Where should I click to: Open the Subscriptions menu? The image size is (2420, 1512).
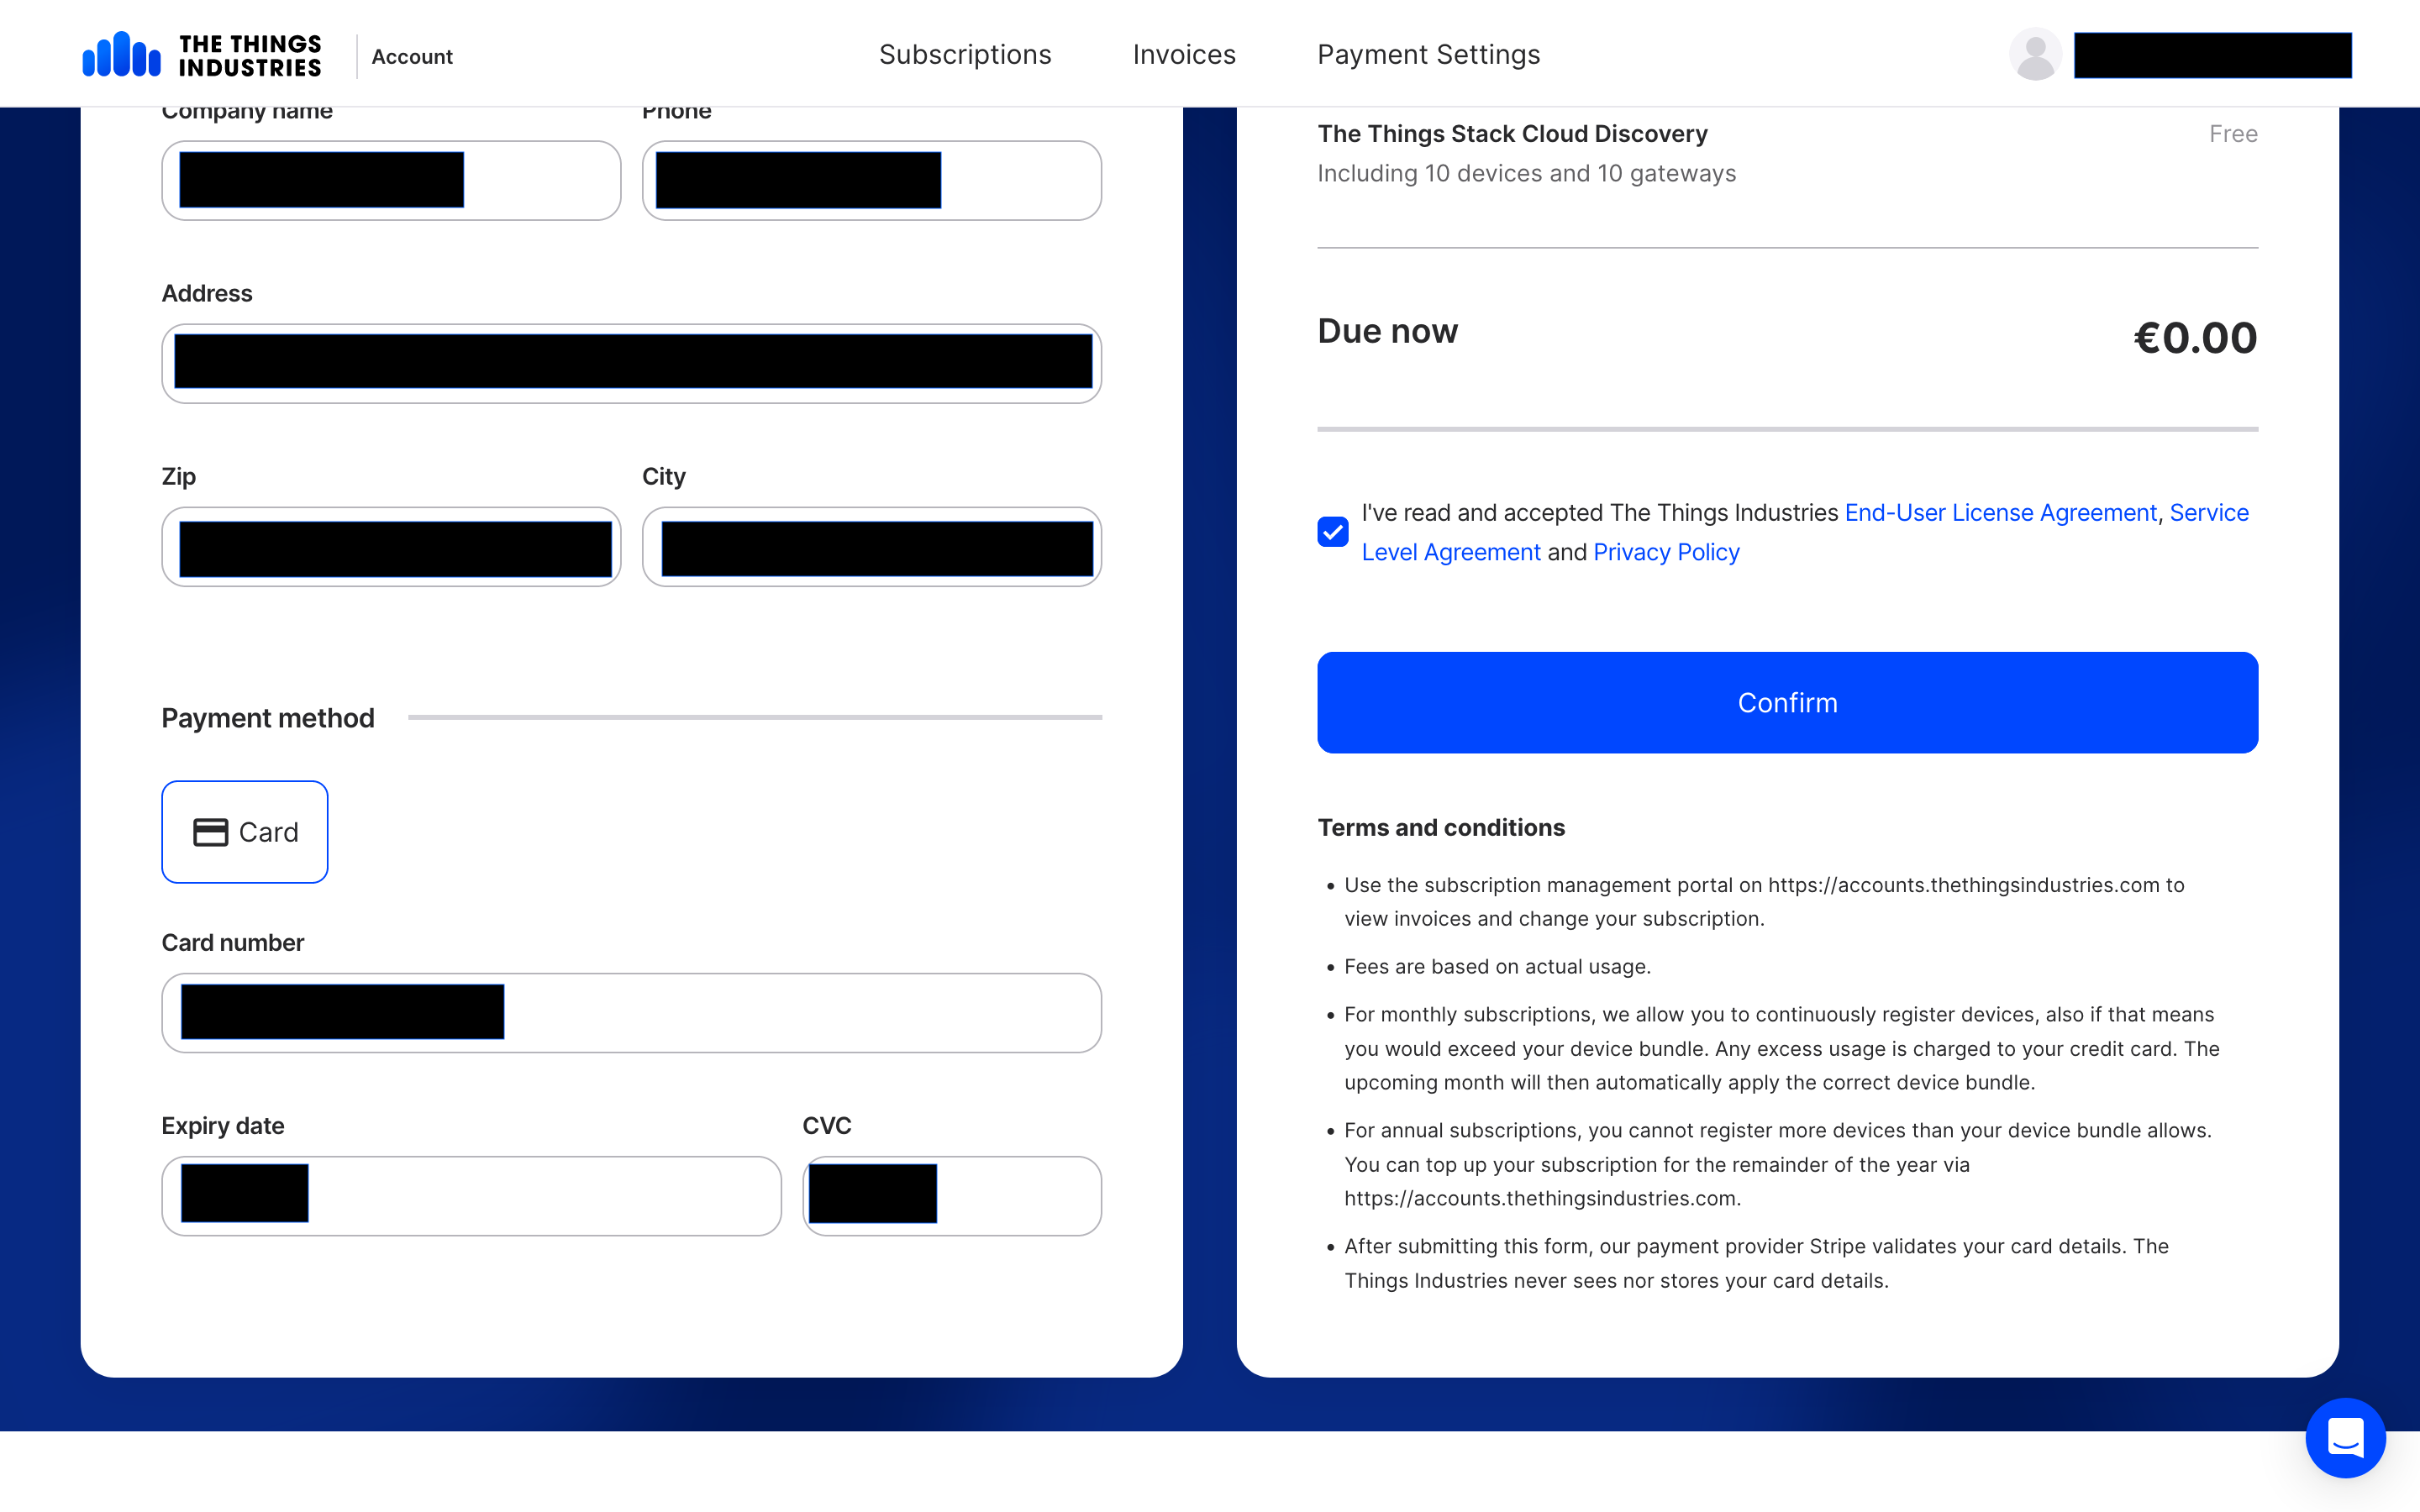(x=965, y=54)
